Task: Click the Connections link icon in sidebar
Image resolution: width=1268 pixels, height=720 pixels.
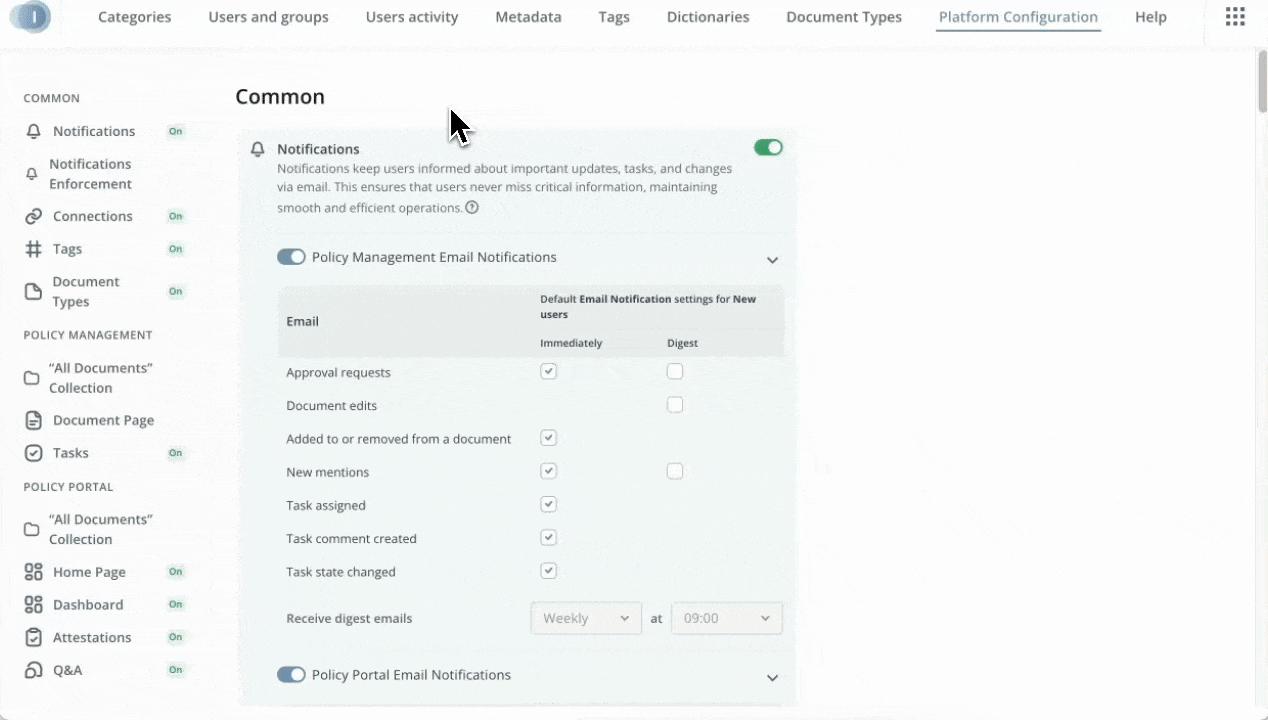Action: pyautogui.click(x=33, y=216)
